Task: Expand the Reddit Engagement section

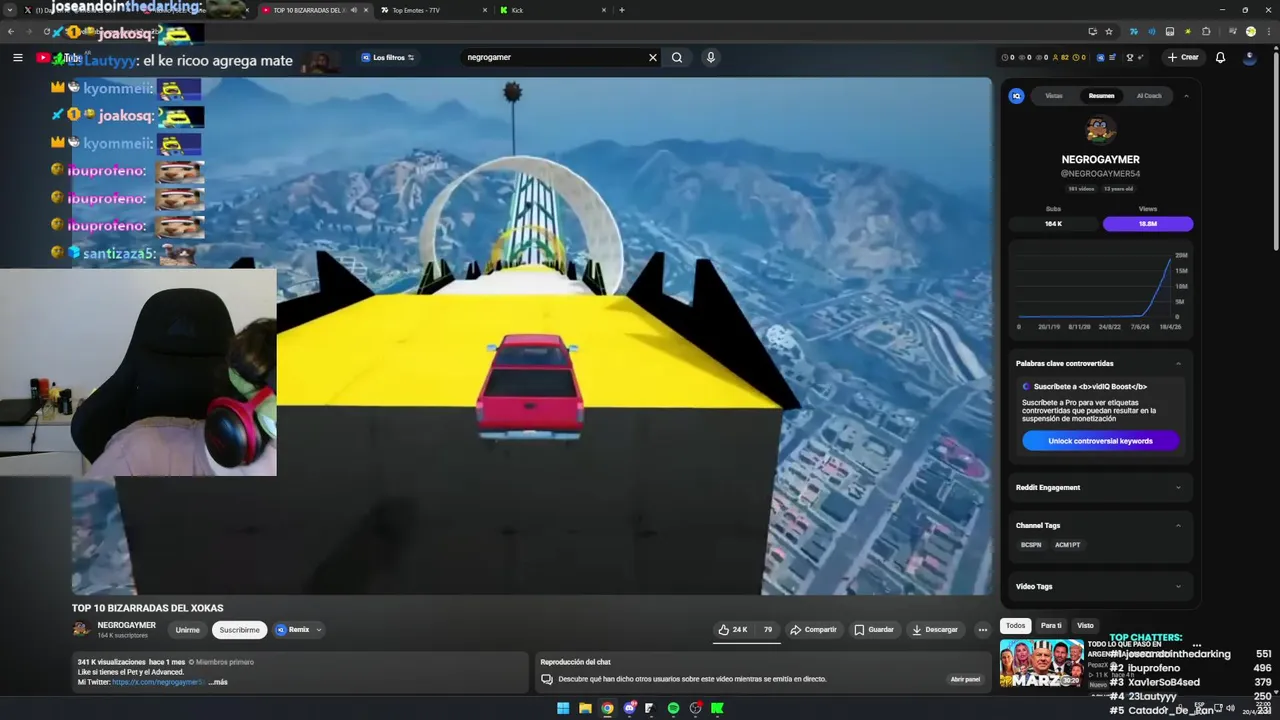Action: [x=1178, y=487]
